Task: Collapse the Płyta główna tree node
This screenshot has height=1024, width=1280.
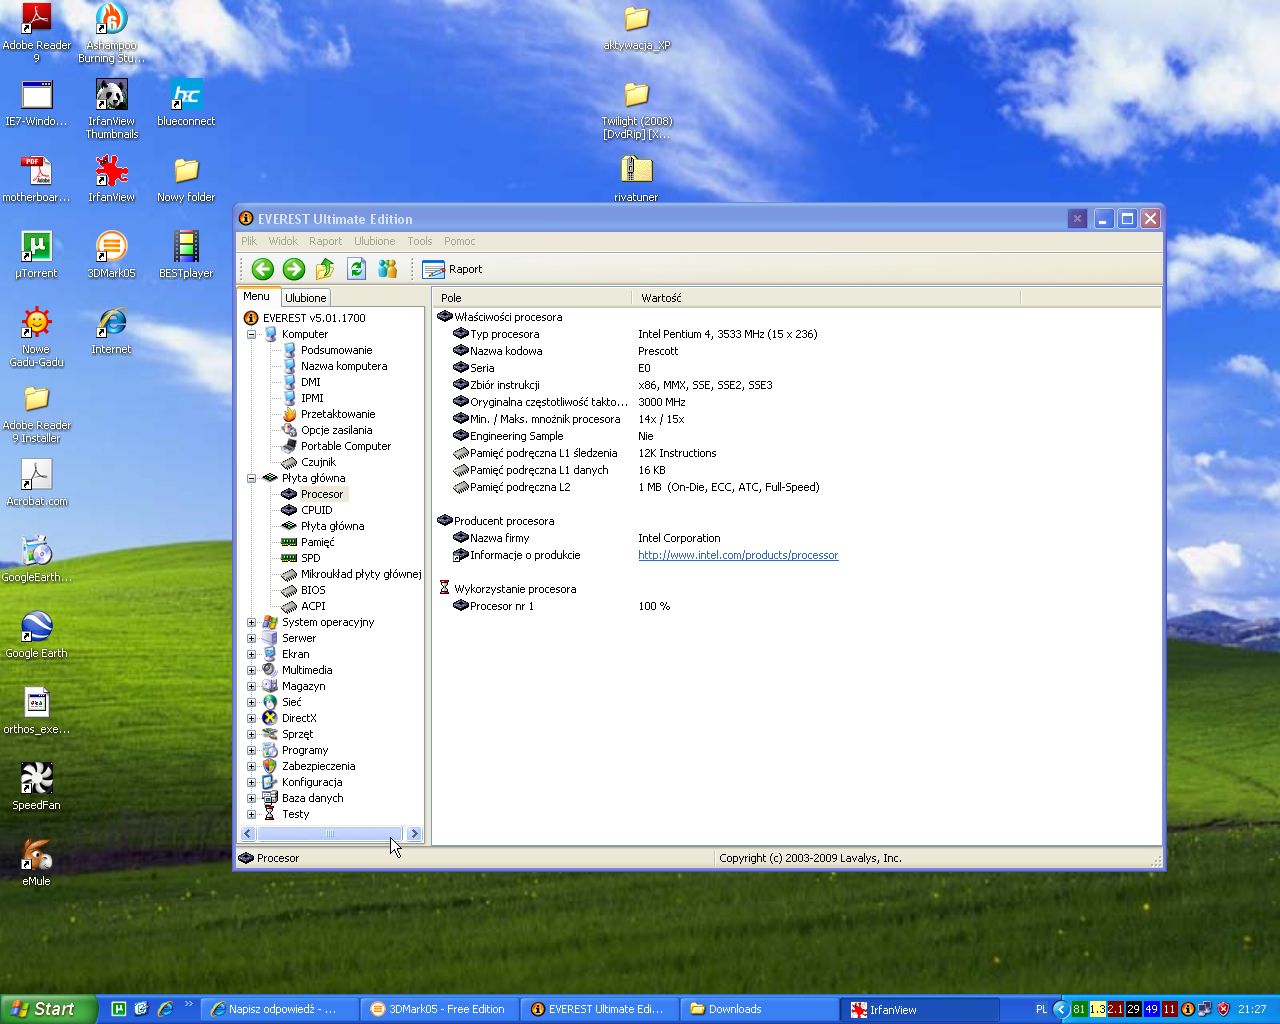Action: pos(252,478)
